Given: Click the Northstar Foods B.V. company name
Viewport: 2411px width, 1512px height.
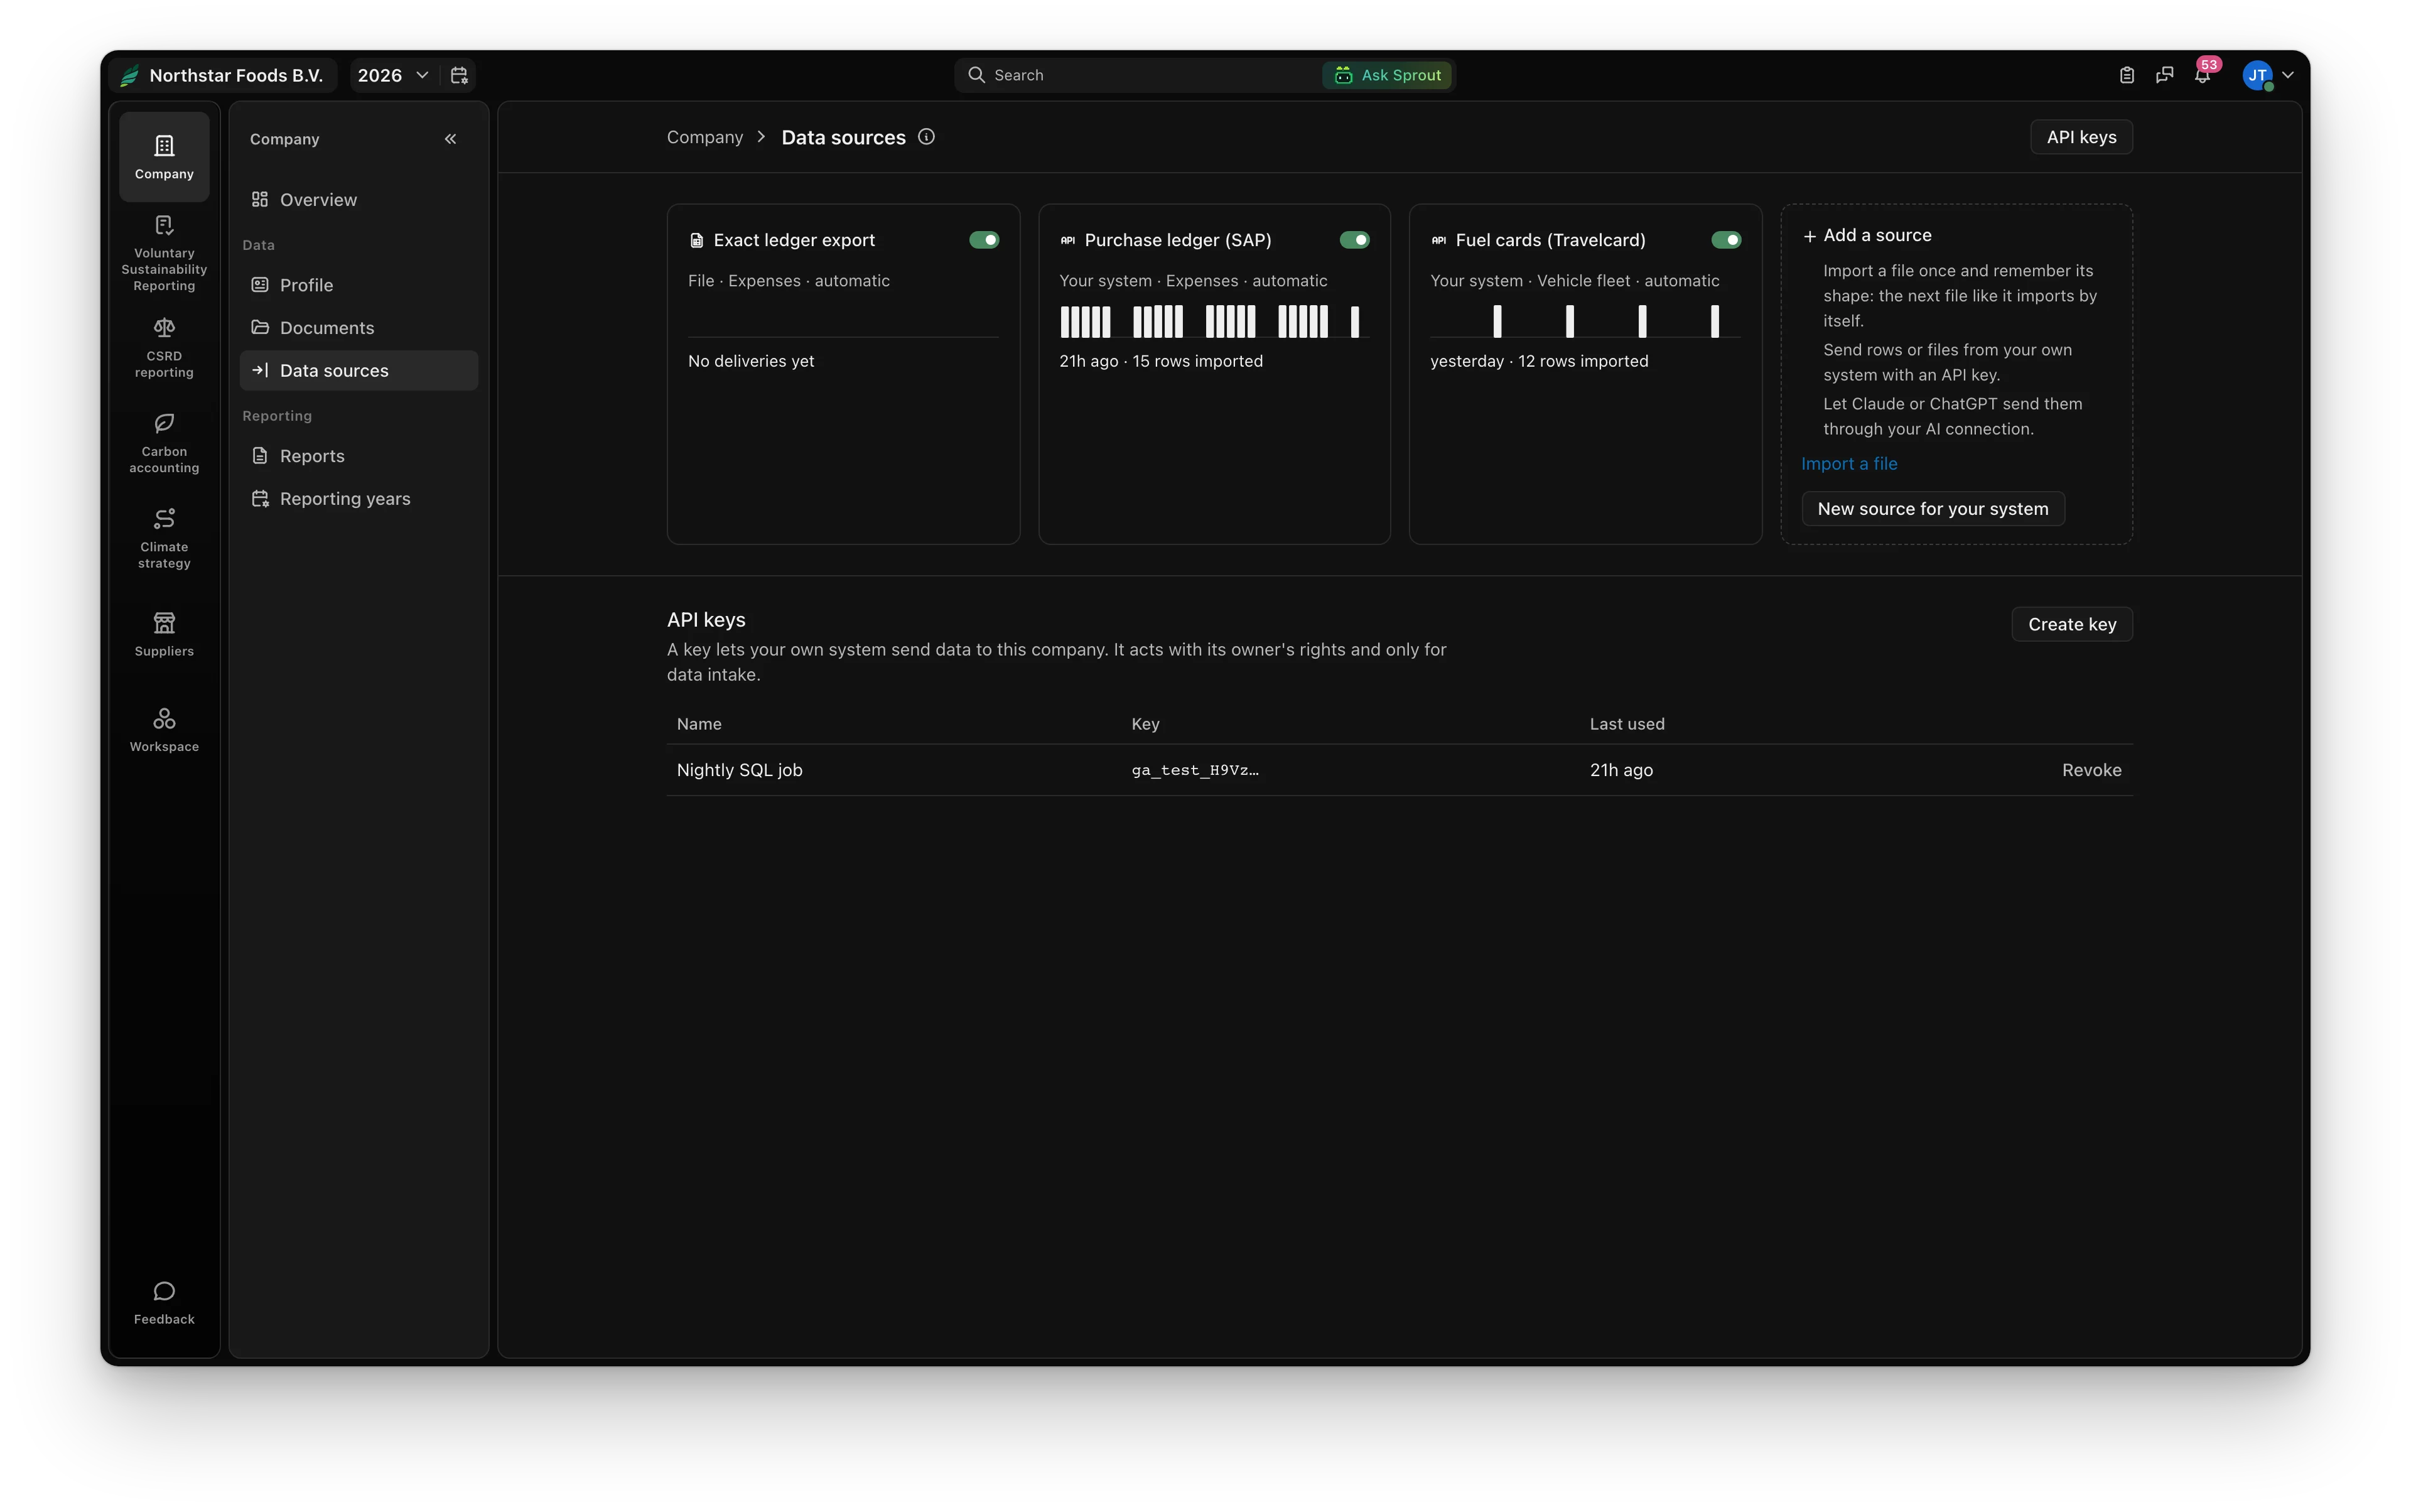Looking at the screenshot, I should [x=236, y=75].
